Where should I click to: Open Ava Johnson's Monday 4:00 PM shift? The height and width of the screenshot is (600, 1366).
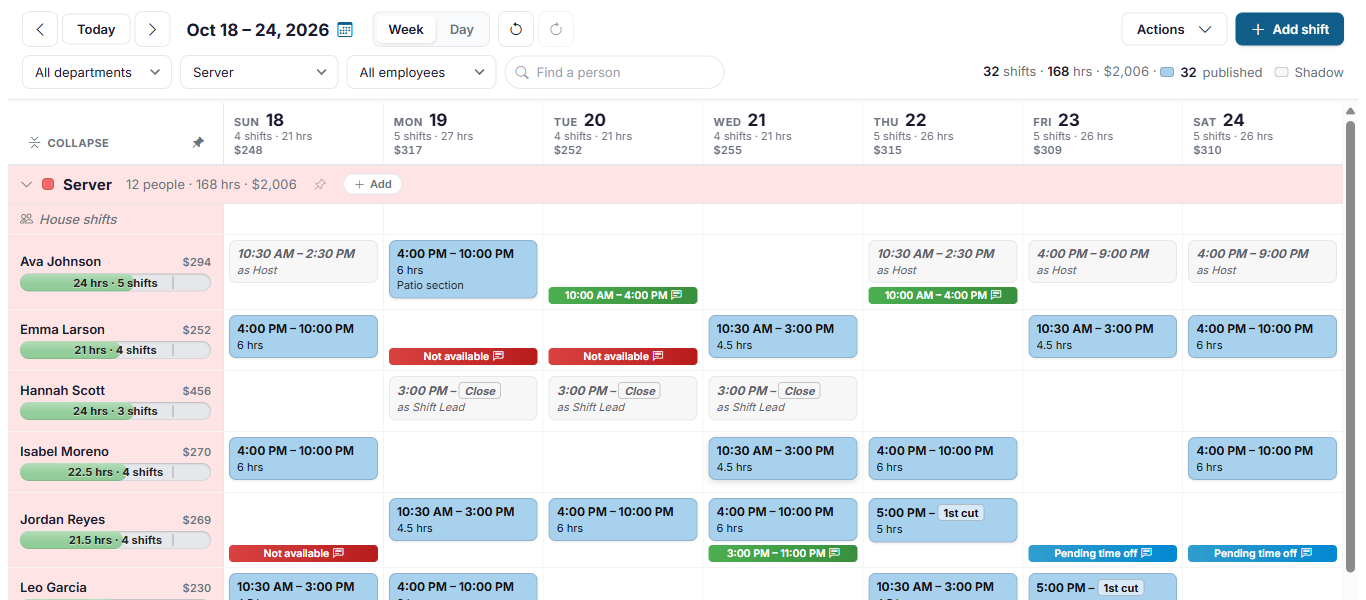tap(463, 269)
